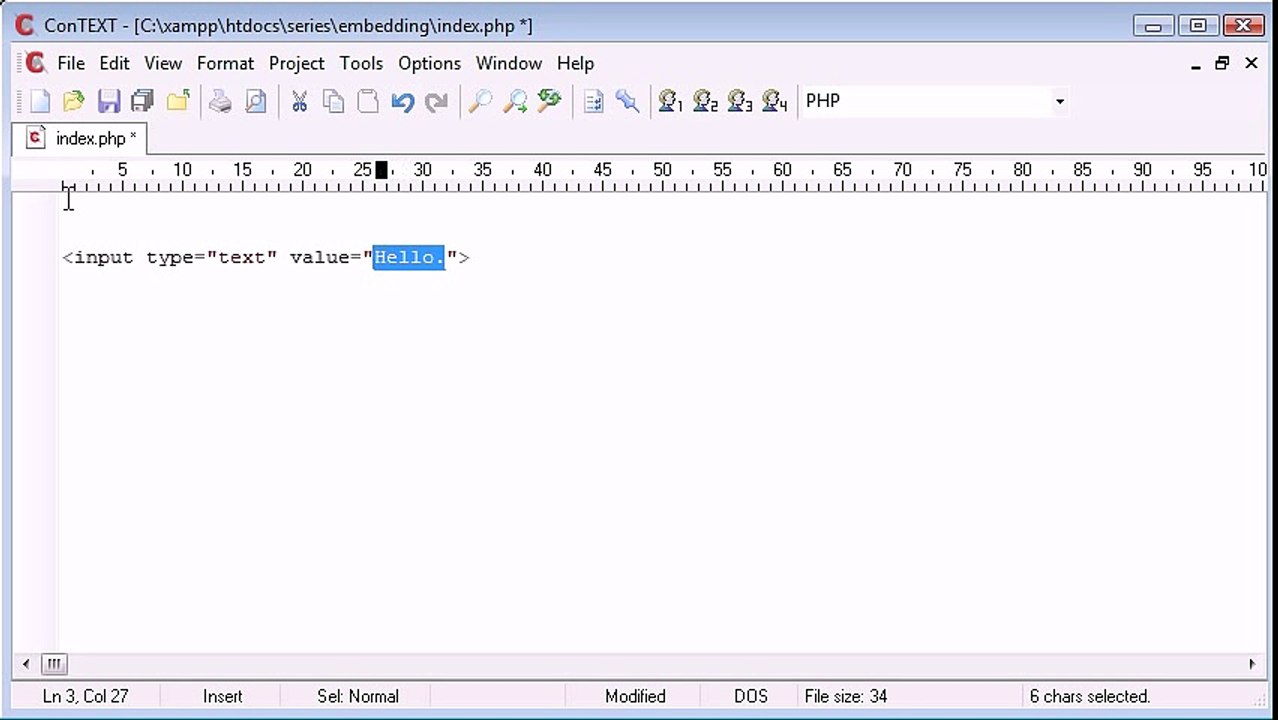
Task: Open the Format menu
Action: (x=225, y=63)
